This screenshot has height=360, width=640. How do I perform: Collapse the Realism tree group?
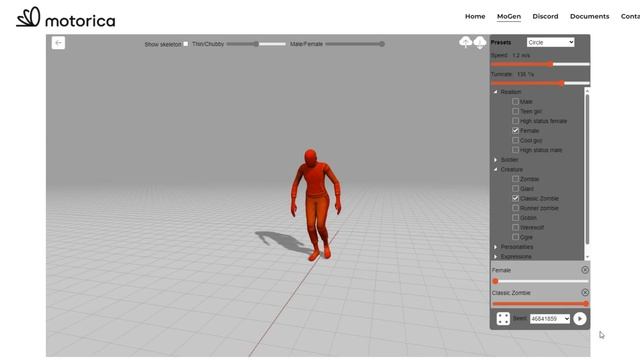496,92
